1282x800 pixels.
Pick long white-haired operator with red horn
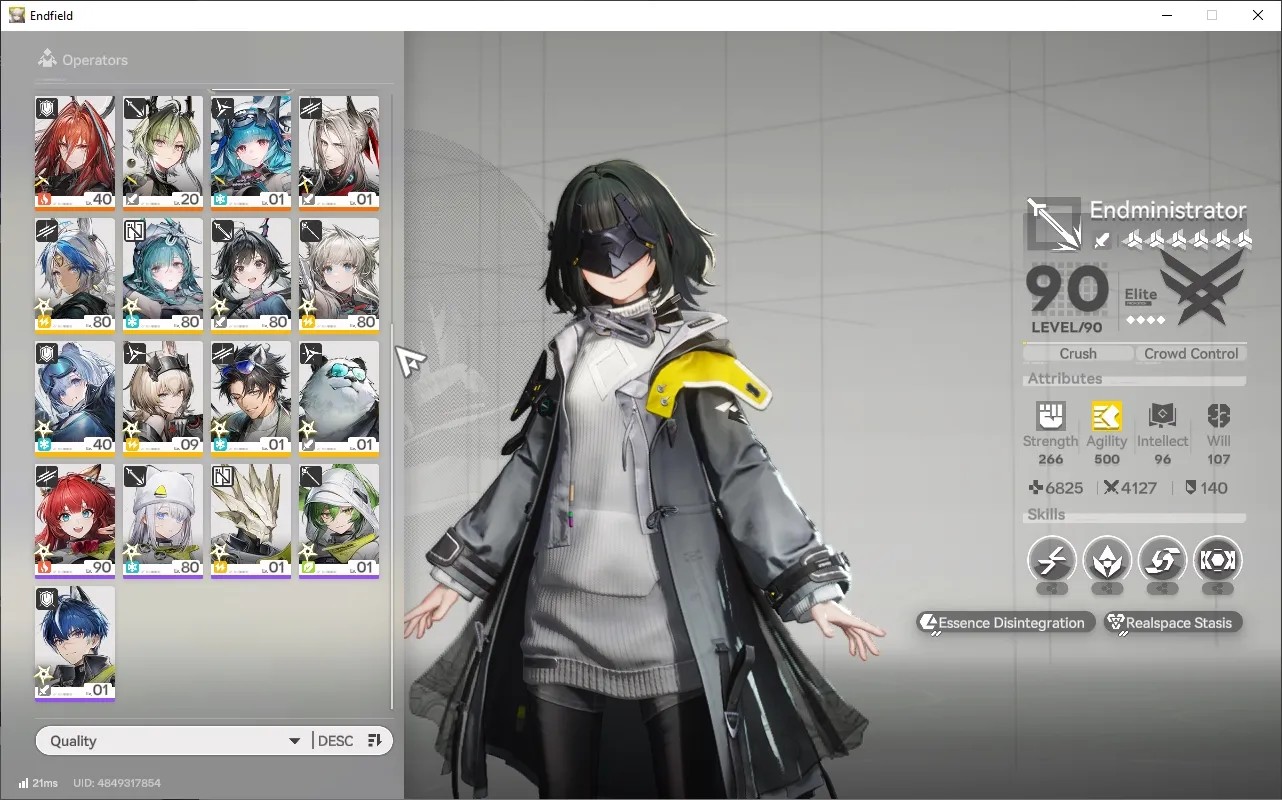pyautogui.click(x=339, y=153)
